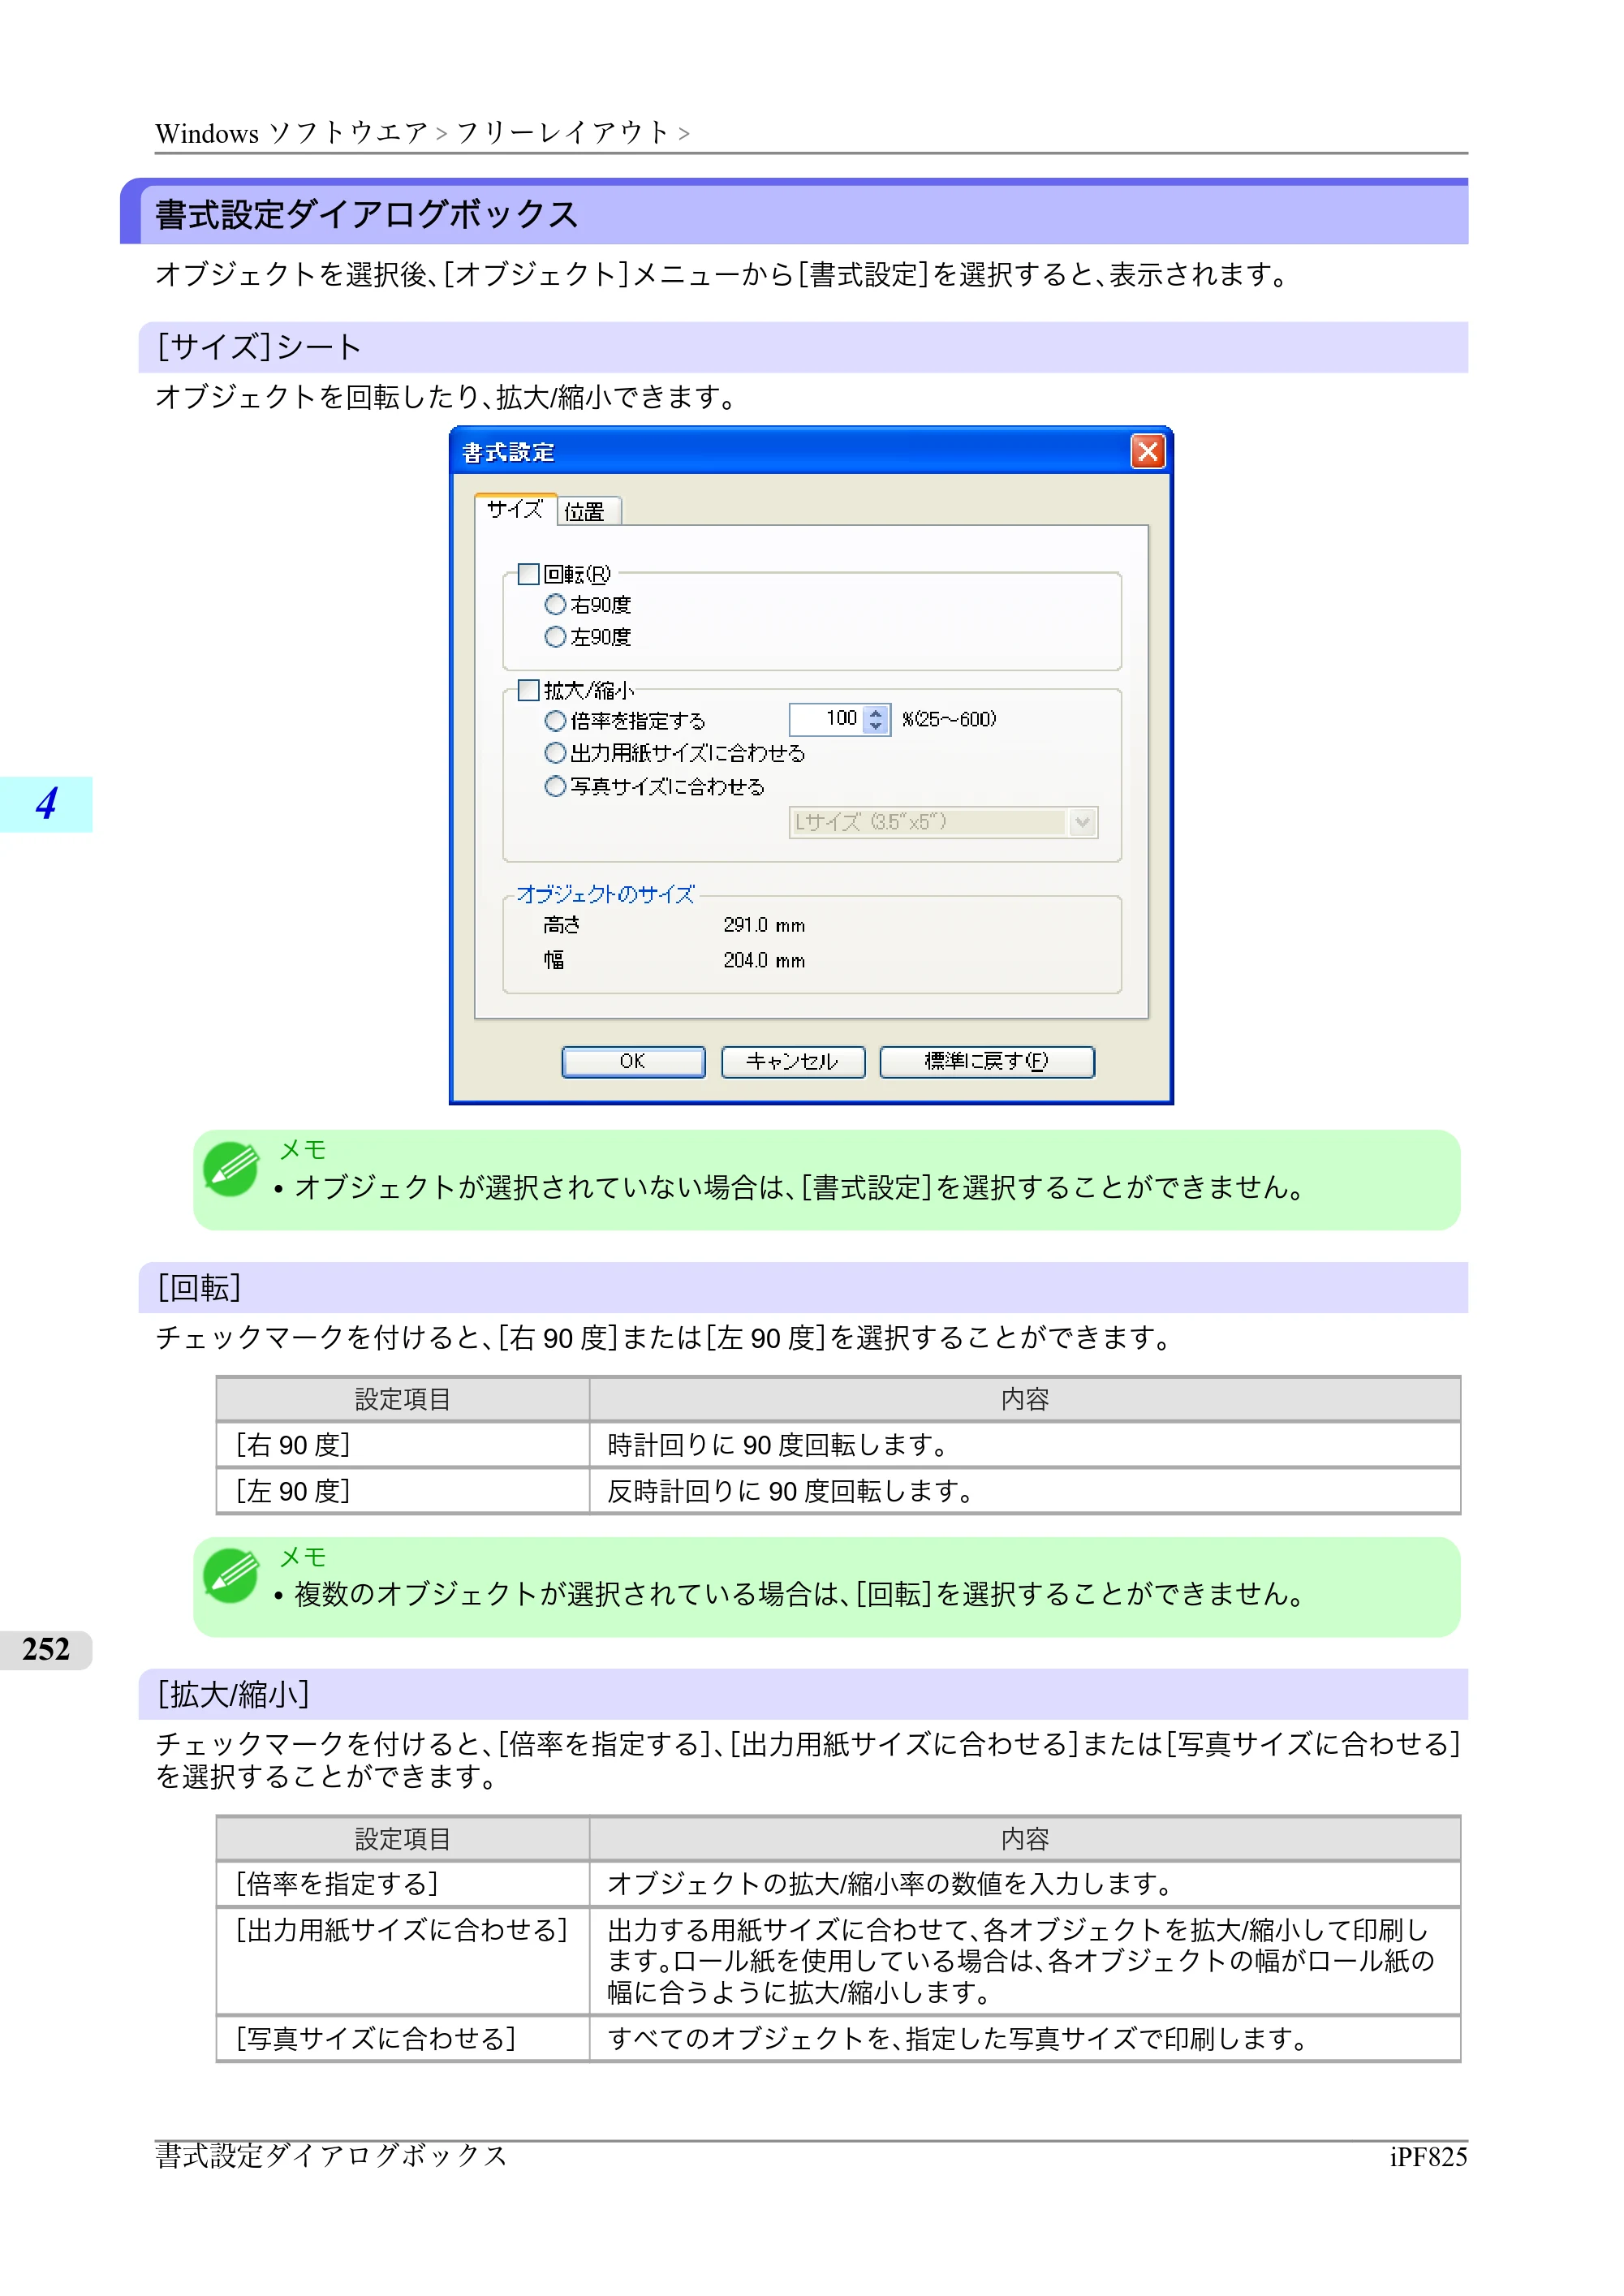Click the 幅 value 204.0 mm
The image size is (1624, 2296).
coord(764,960)
